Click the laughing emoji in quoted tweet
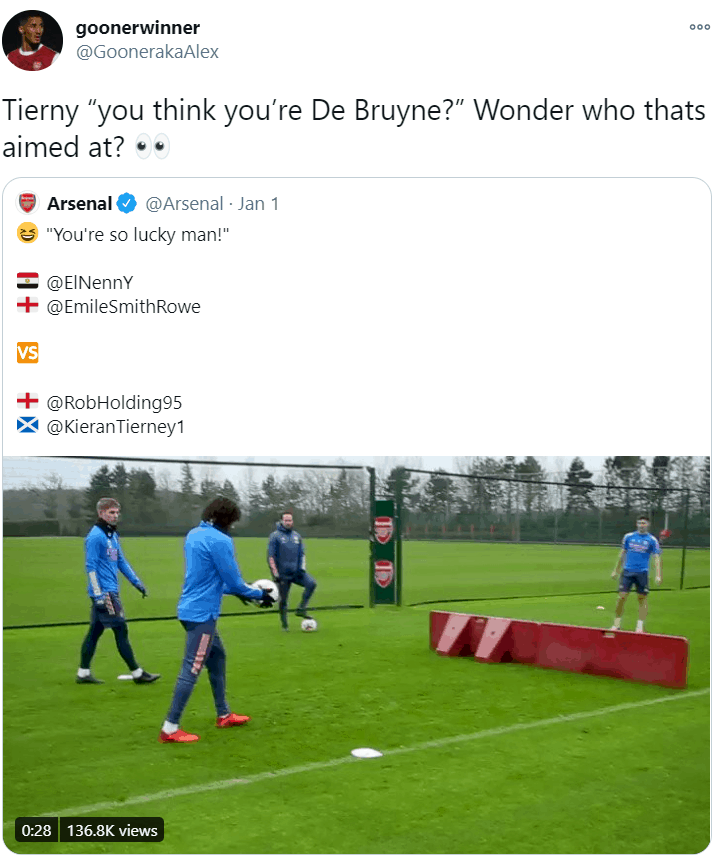The image size is (715, 859). pyautogui.click(x=28, y=234)
